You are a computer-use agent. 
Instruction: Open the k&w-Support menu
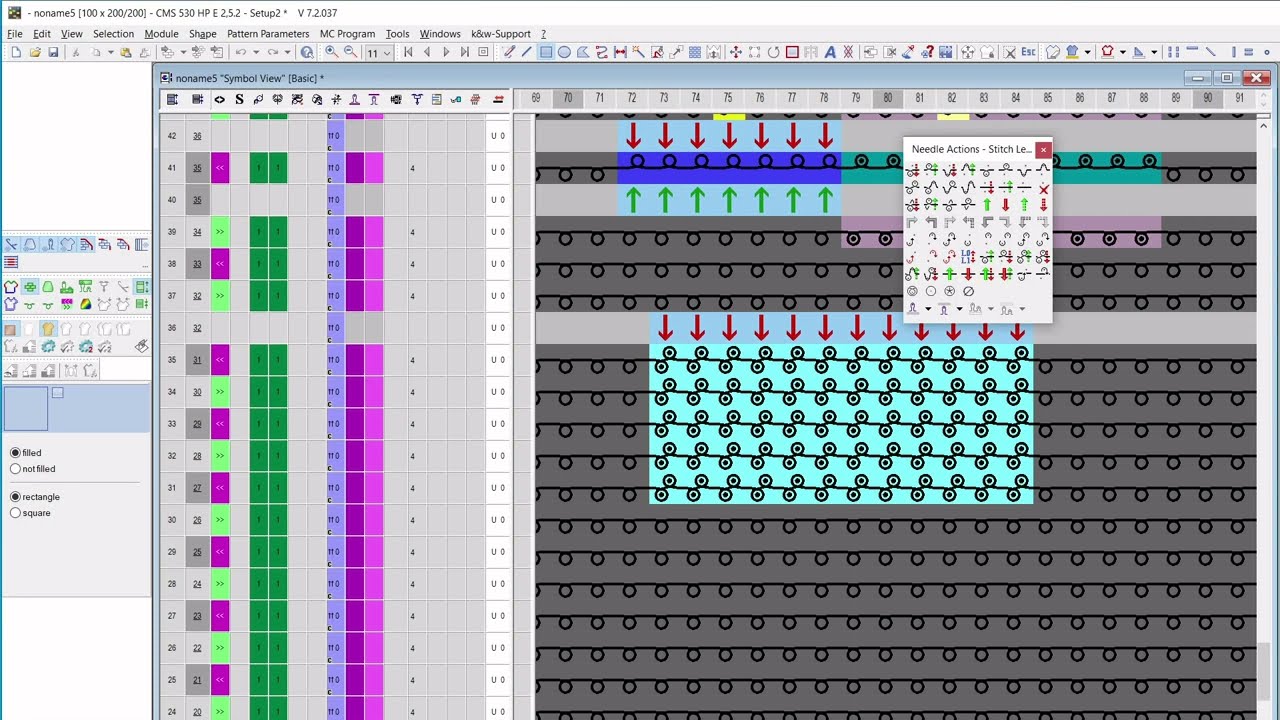click(500, 33)
